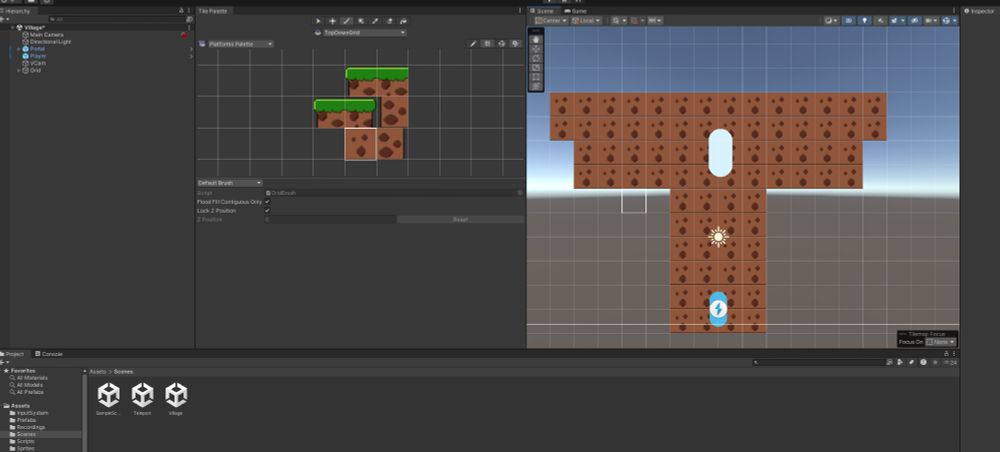The height and width of the screenshot is (452, 1000).
Task: Switch to the Game tab
Action: click(x=578, y=11)
